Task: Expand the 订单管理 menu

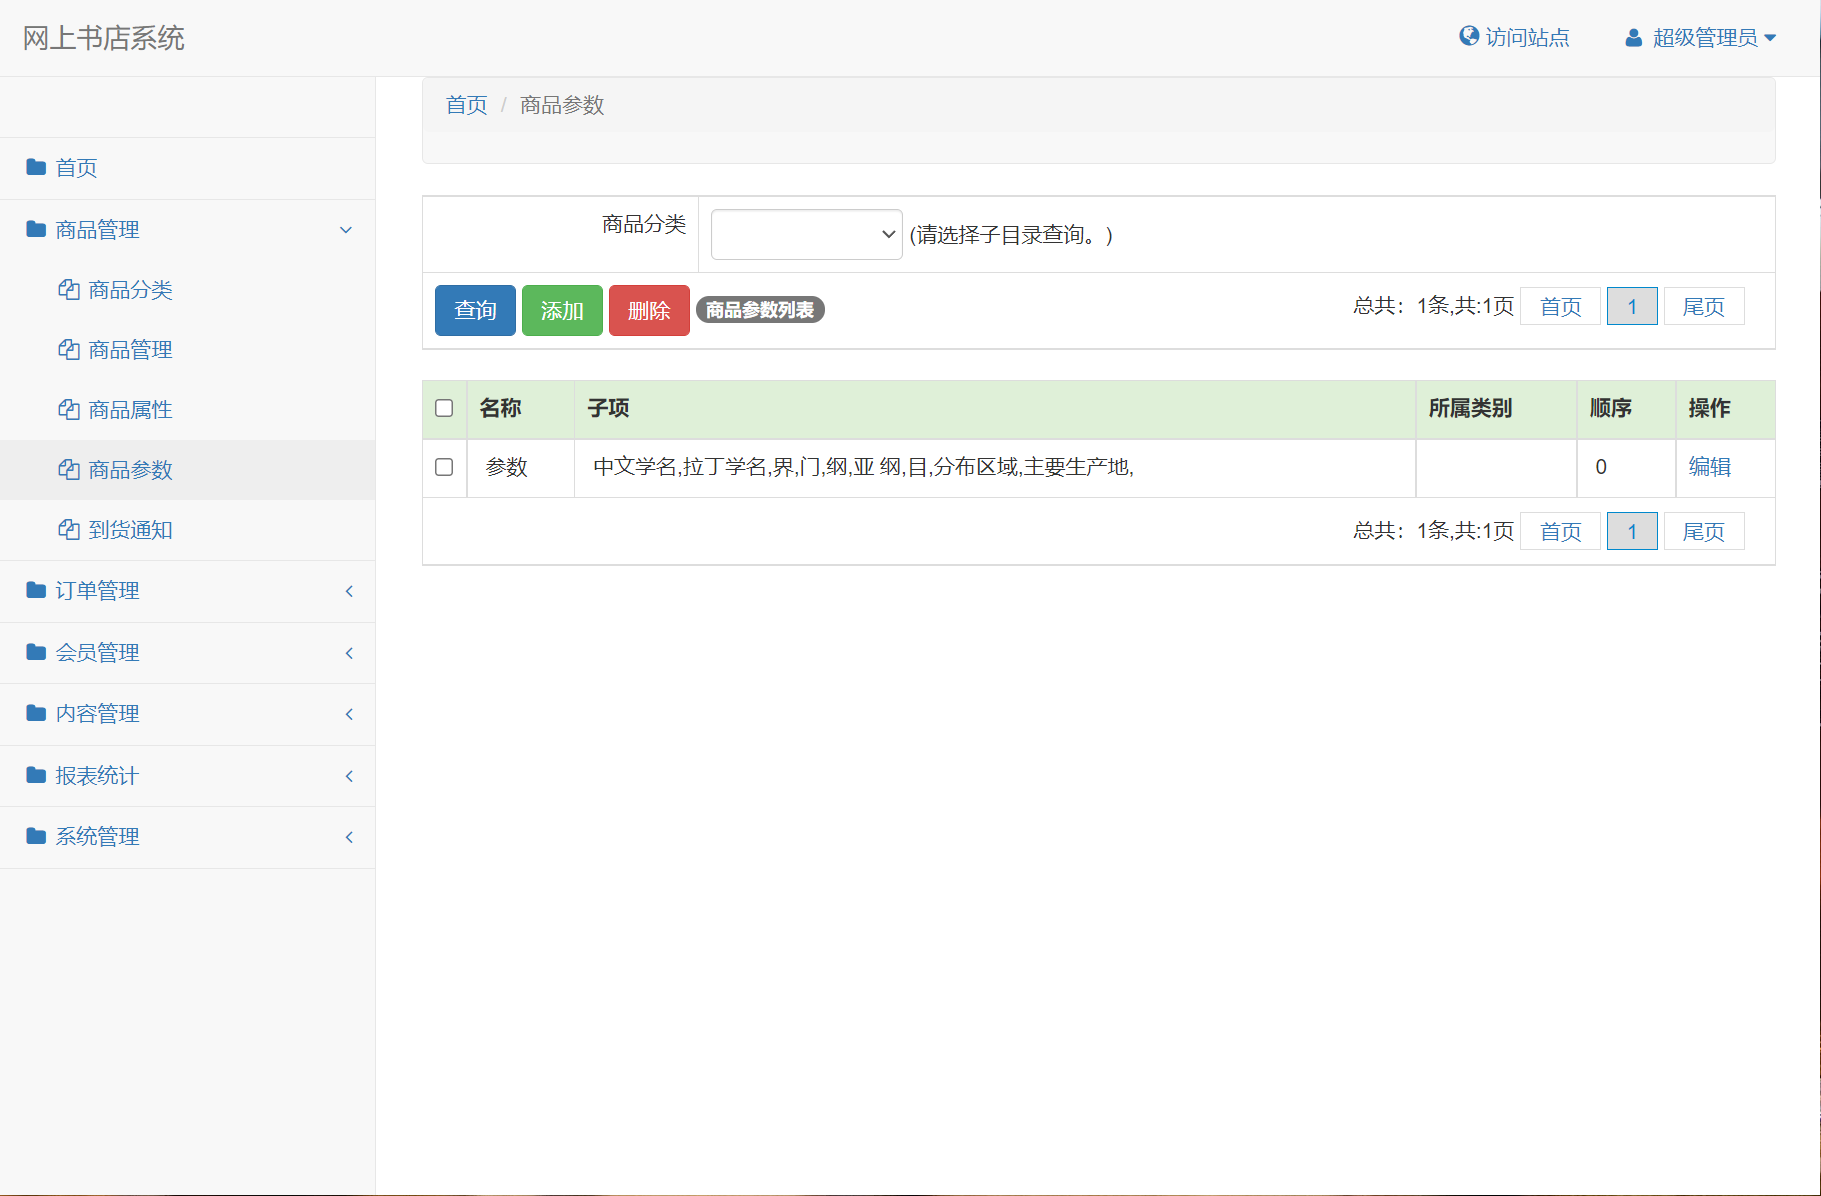Action: point(98,591)
